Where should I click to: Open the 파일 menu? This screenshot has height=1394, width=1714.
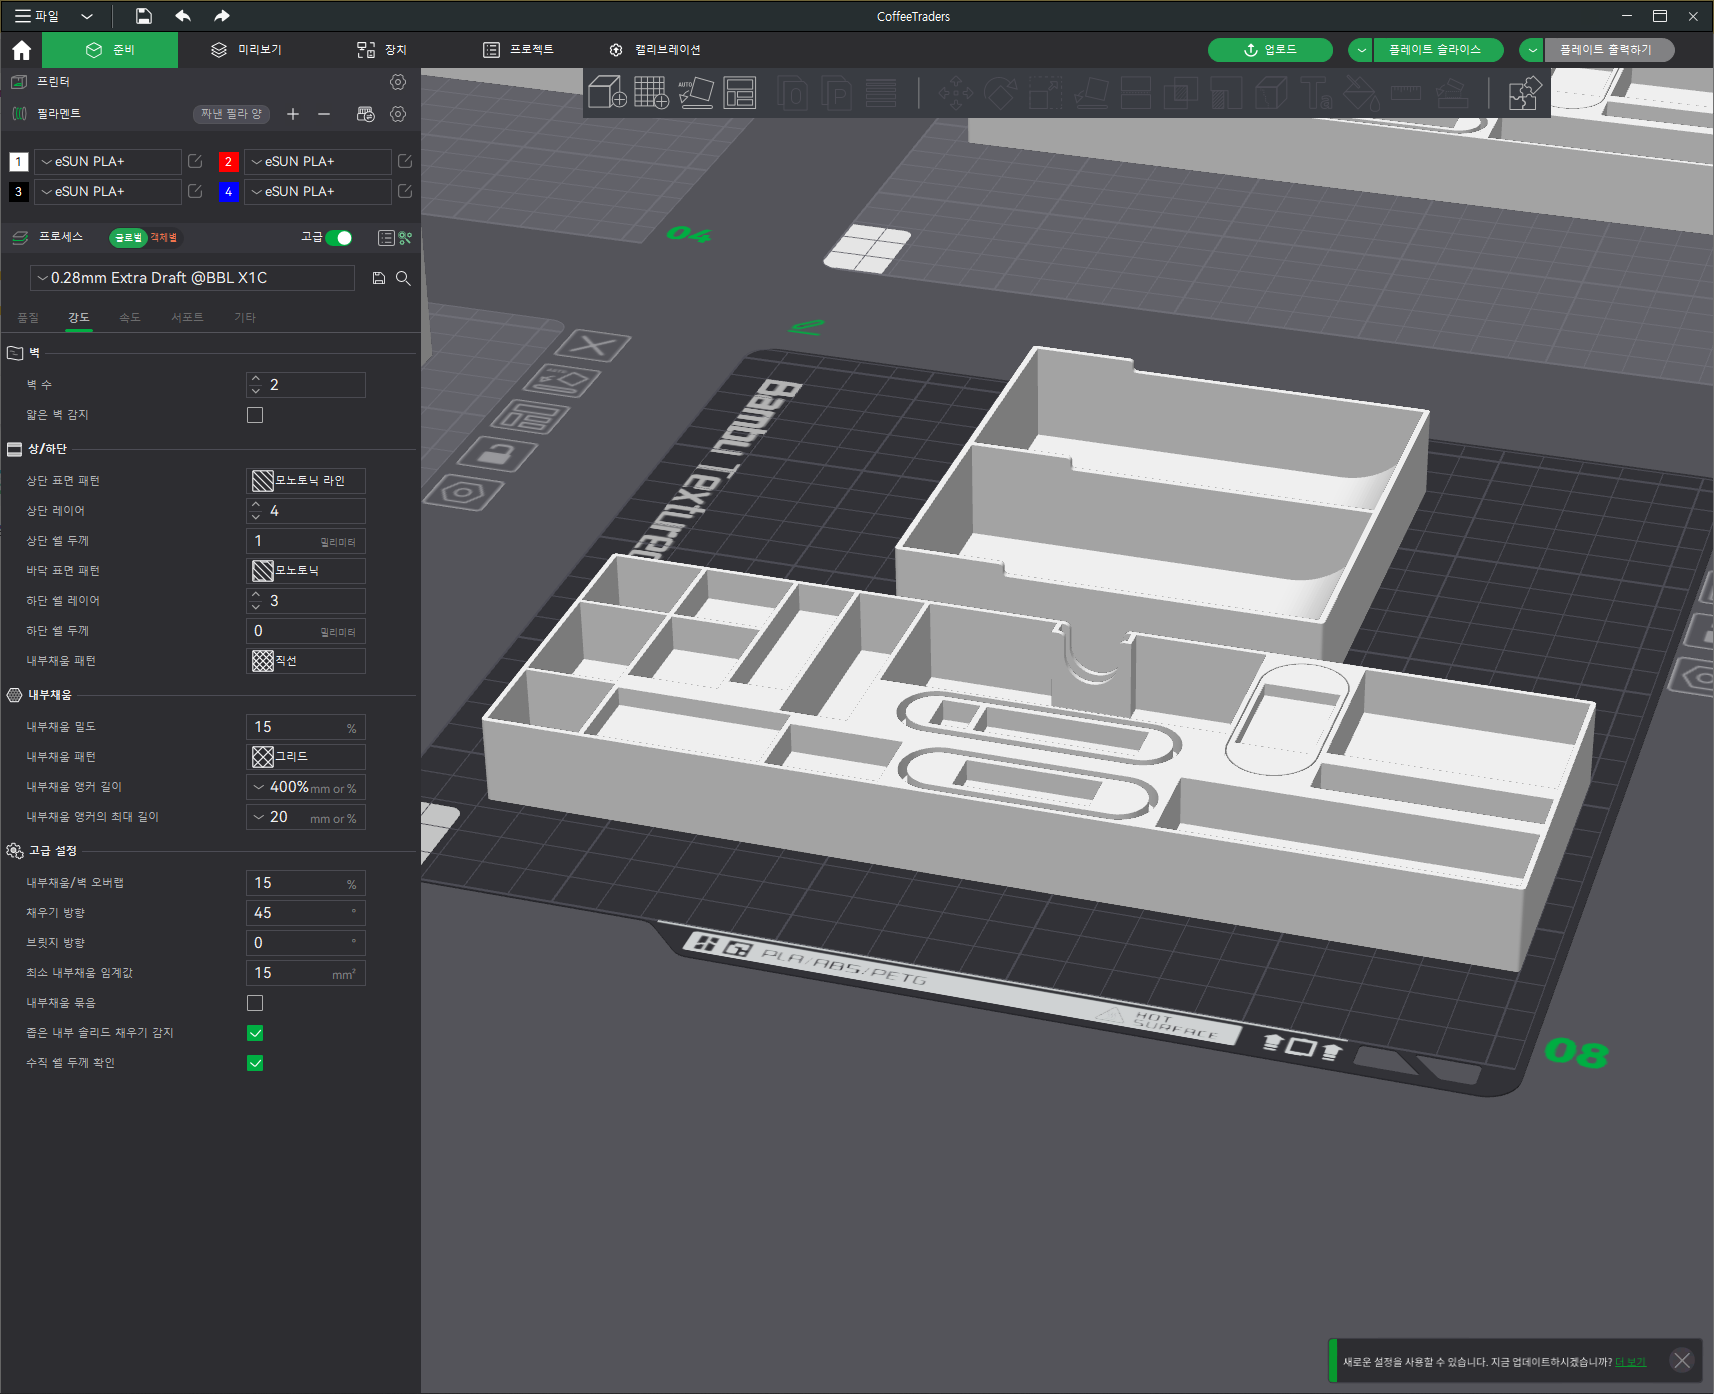(37, 16)
